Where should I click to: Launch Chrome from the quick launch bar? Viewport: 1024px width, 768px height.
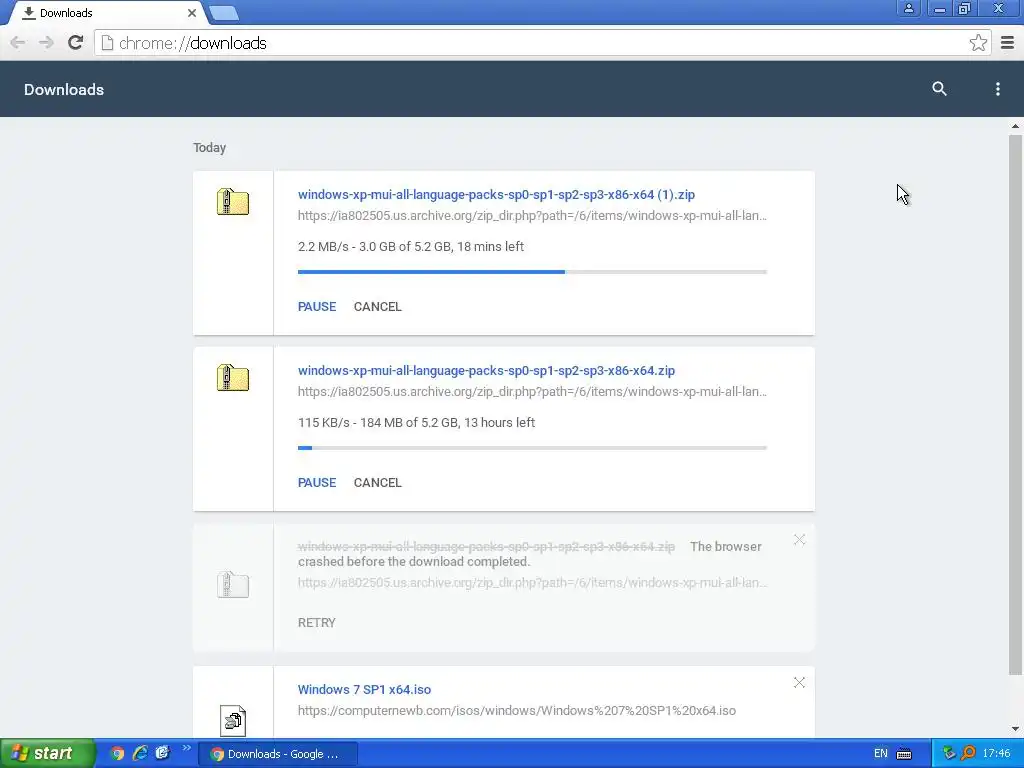click(117, 753)
